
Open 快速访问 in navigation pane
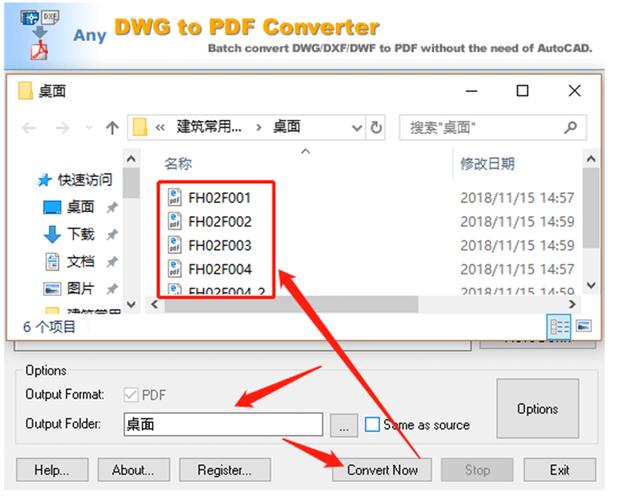[x=85, y=180]
